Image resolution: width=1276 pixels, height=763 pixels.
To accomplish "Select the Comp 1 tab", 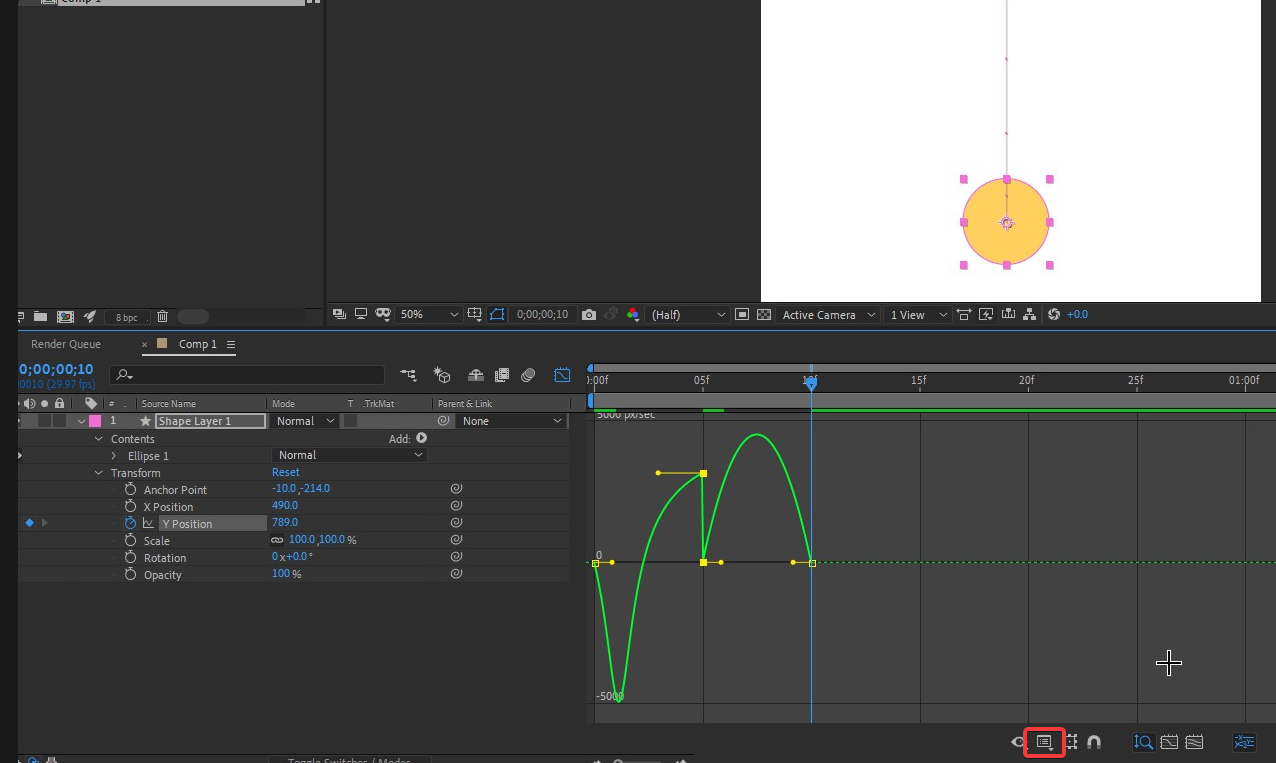I will [x=197, y=344].
